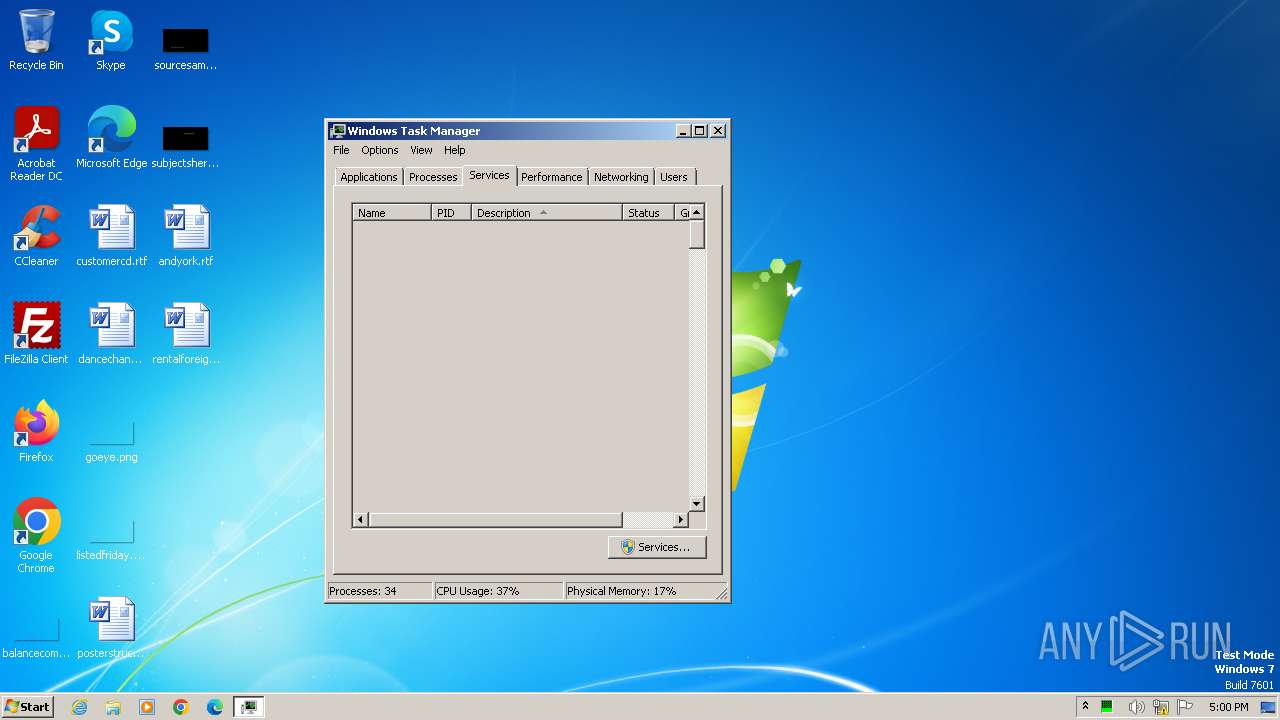Click the vertical scrollbar down arrow
This screenshot has width=1280, height=720.
coord(697,504)
